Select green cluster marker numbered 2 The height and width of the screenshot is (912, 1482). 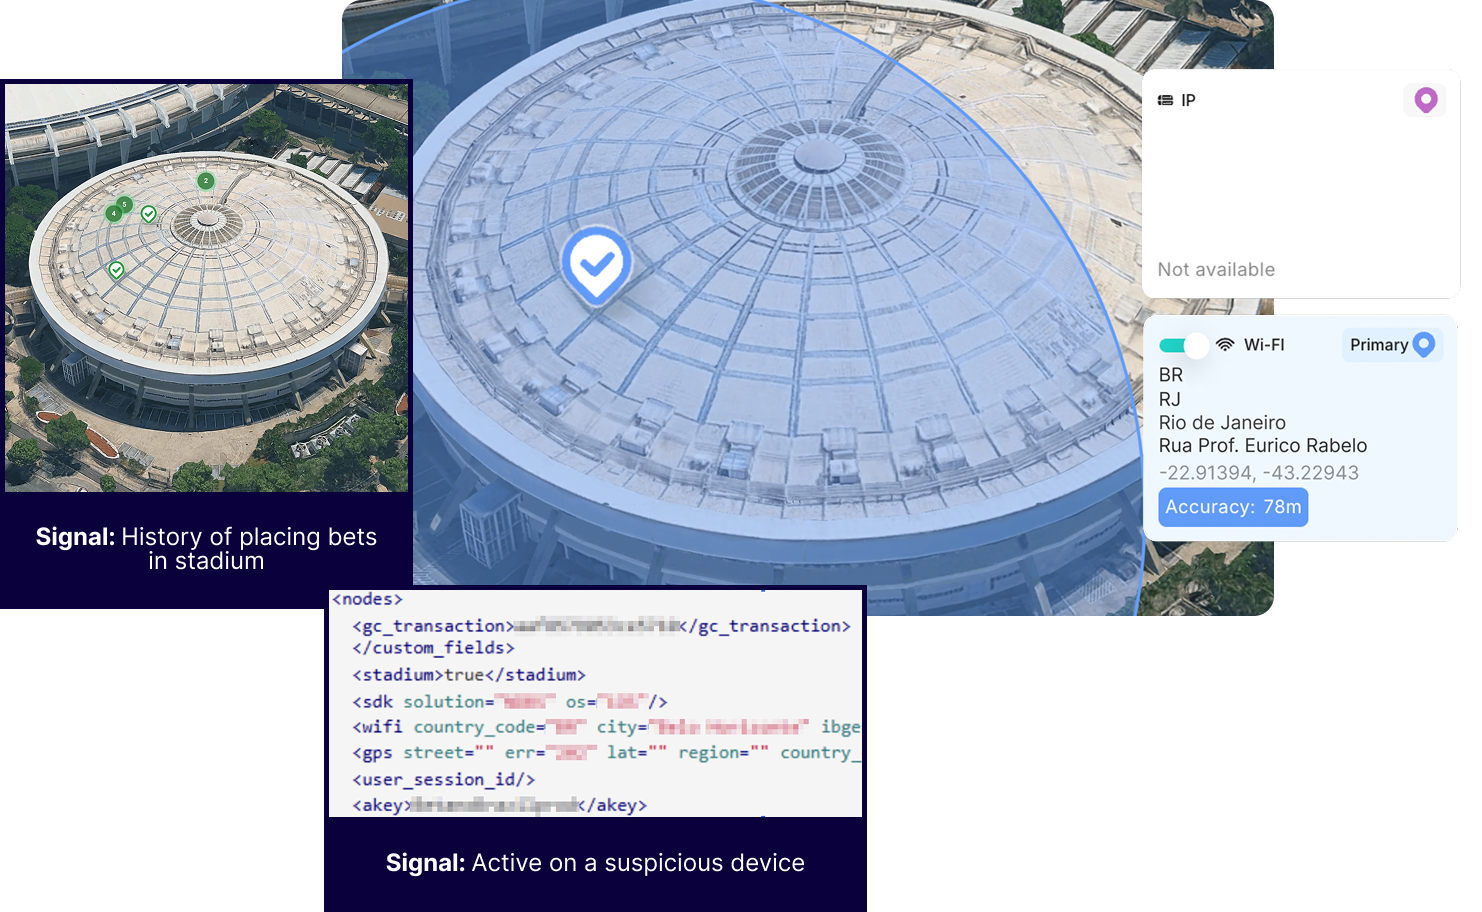(205, 181)
